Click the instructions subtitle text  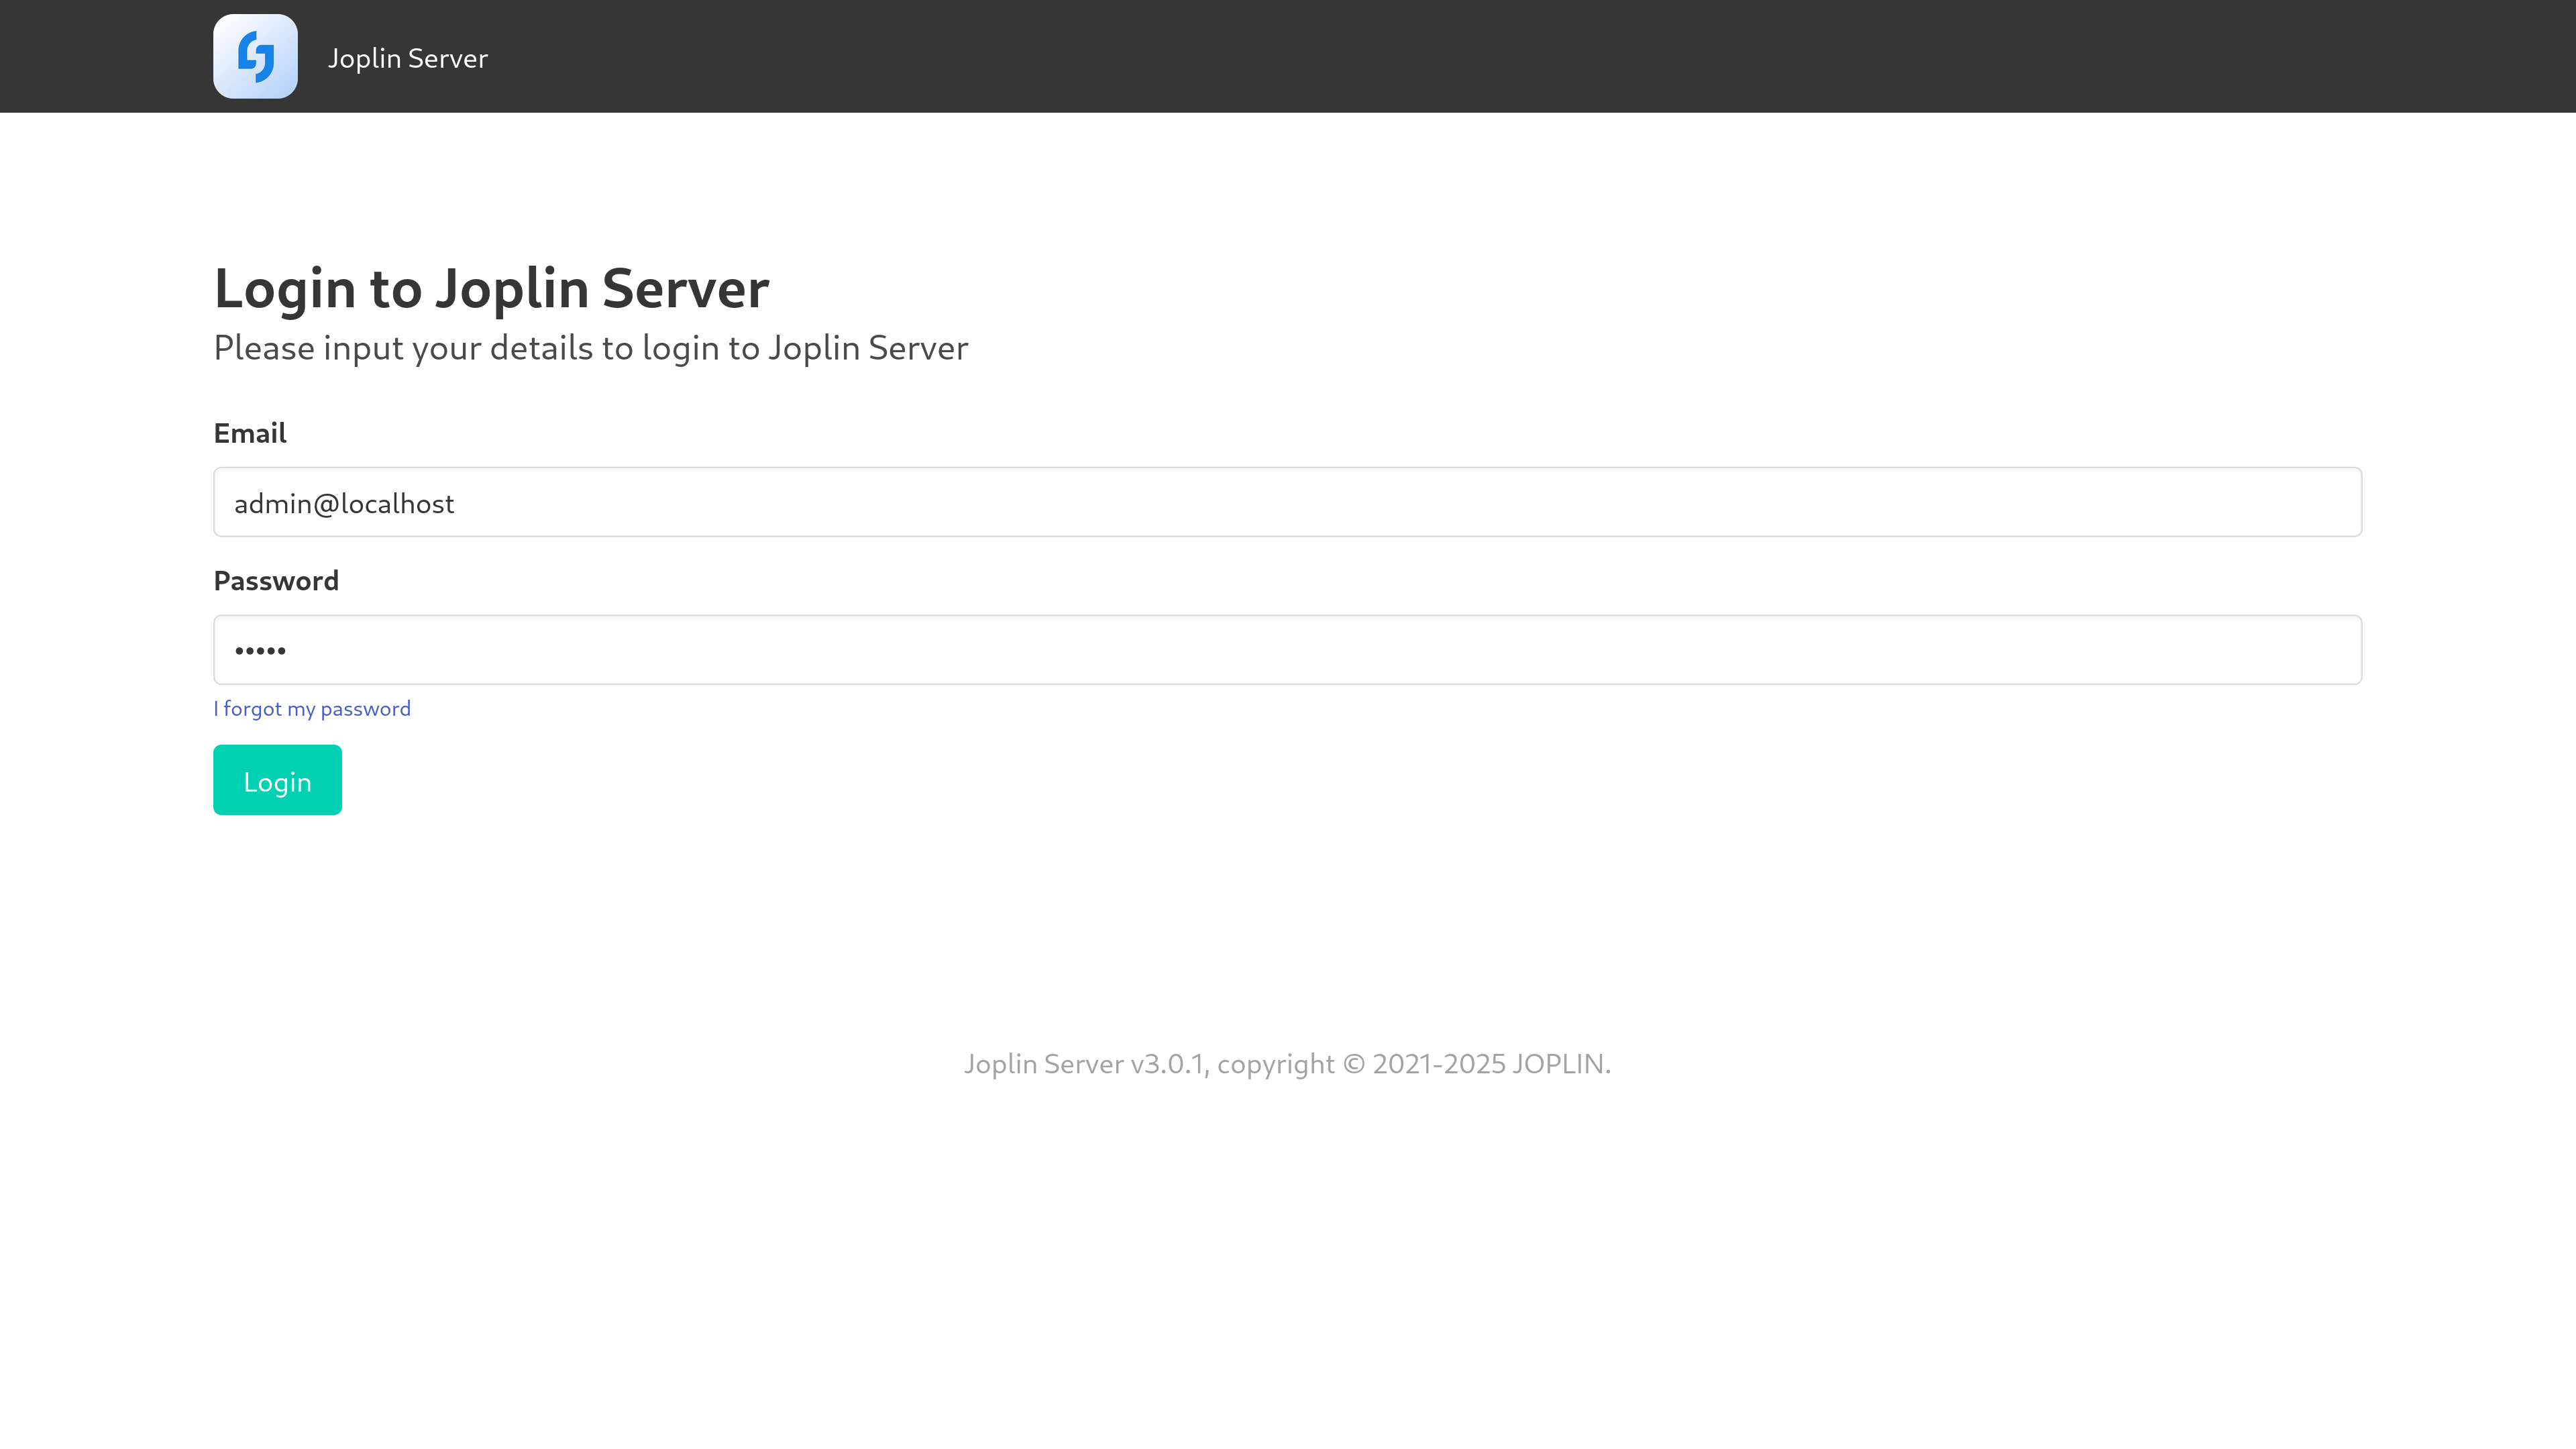pos(590,347)
